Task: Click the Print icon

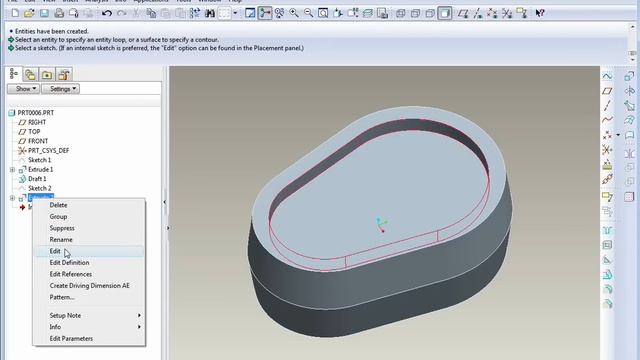Action: pos(59,13)
